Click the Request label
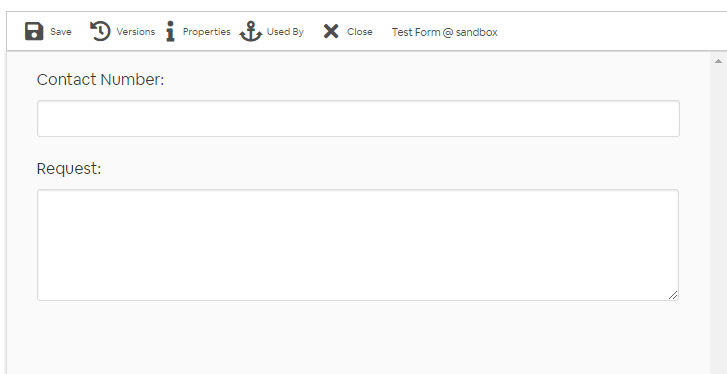The image size is (727, 374). [x=69, y=169]
